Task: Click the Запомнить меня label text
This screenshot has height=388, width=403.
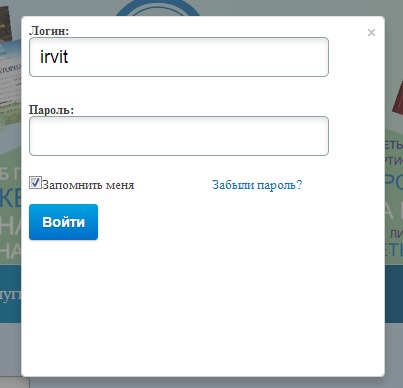Action: [x=88, y=185]
